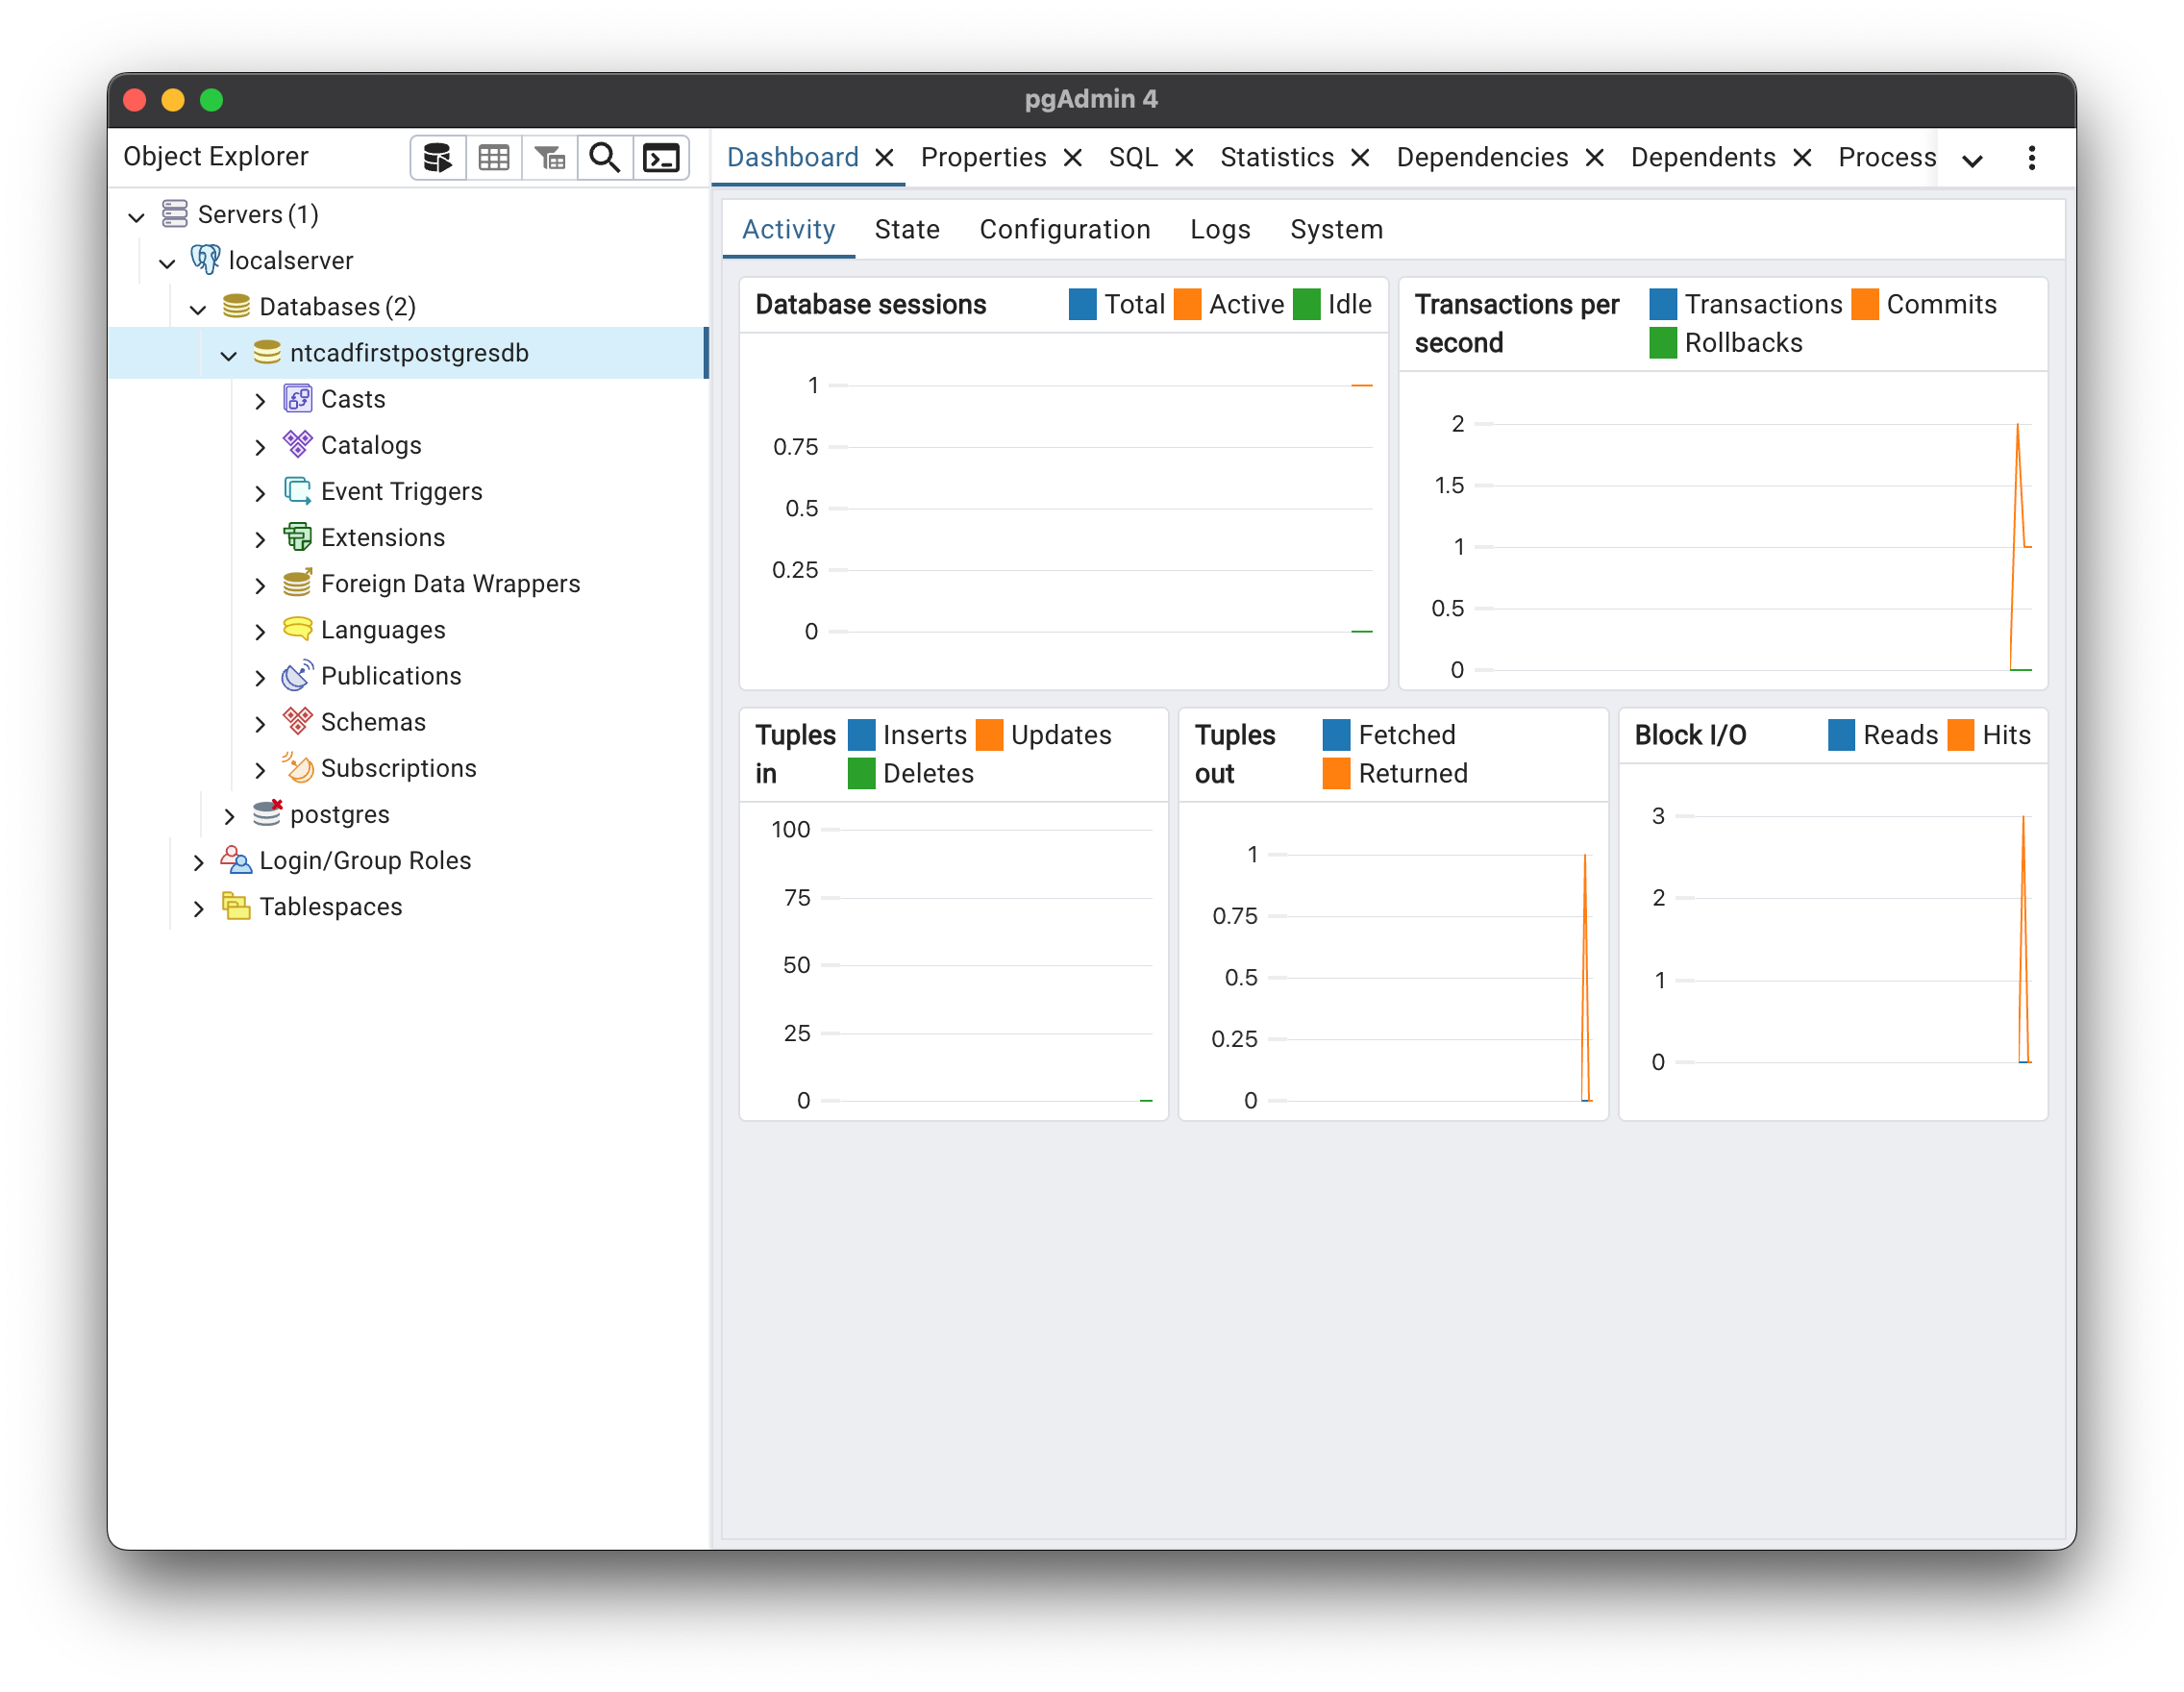Switch to the Statistics tab
The image size is (2184, 1692).
[x=1277, y=157]
